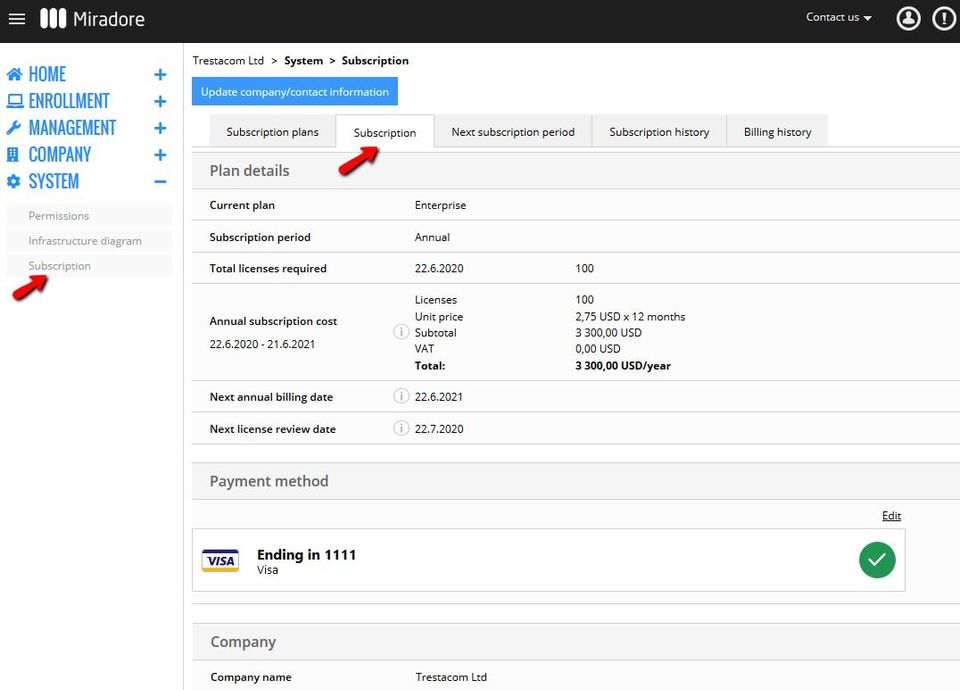Click the Company building icon

point(13,155)
